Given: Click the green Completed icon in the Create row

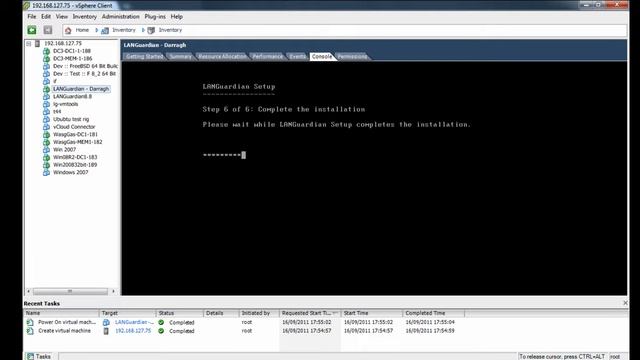Looking at the screenshot, I should pyautogui.click(x=161, y=331).
